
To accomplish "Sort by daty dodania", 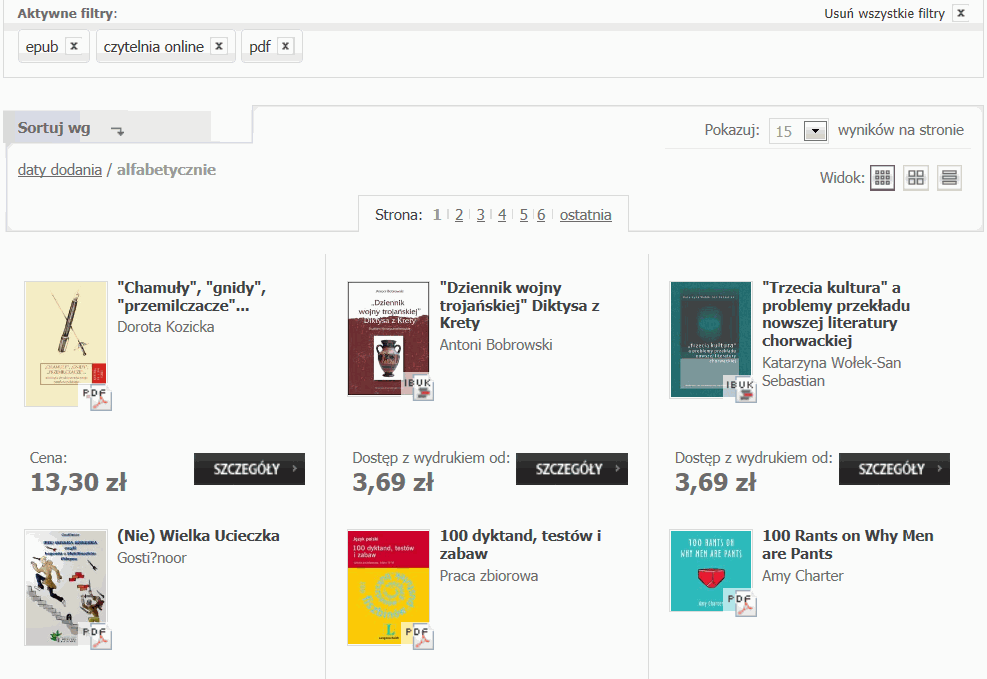I will (x=59, y=170).
